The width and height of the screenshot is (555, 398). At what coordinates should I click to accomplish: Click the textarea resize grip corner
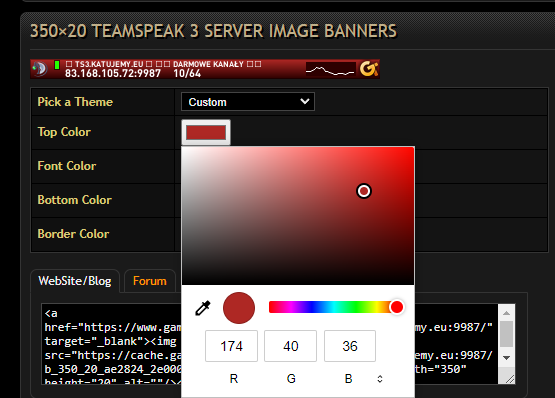pyautogui.click(x=510, y=379)
